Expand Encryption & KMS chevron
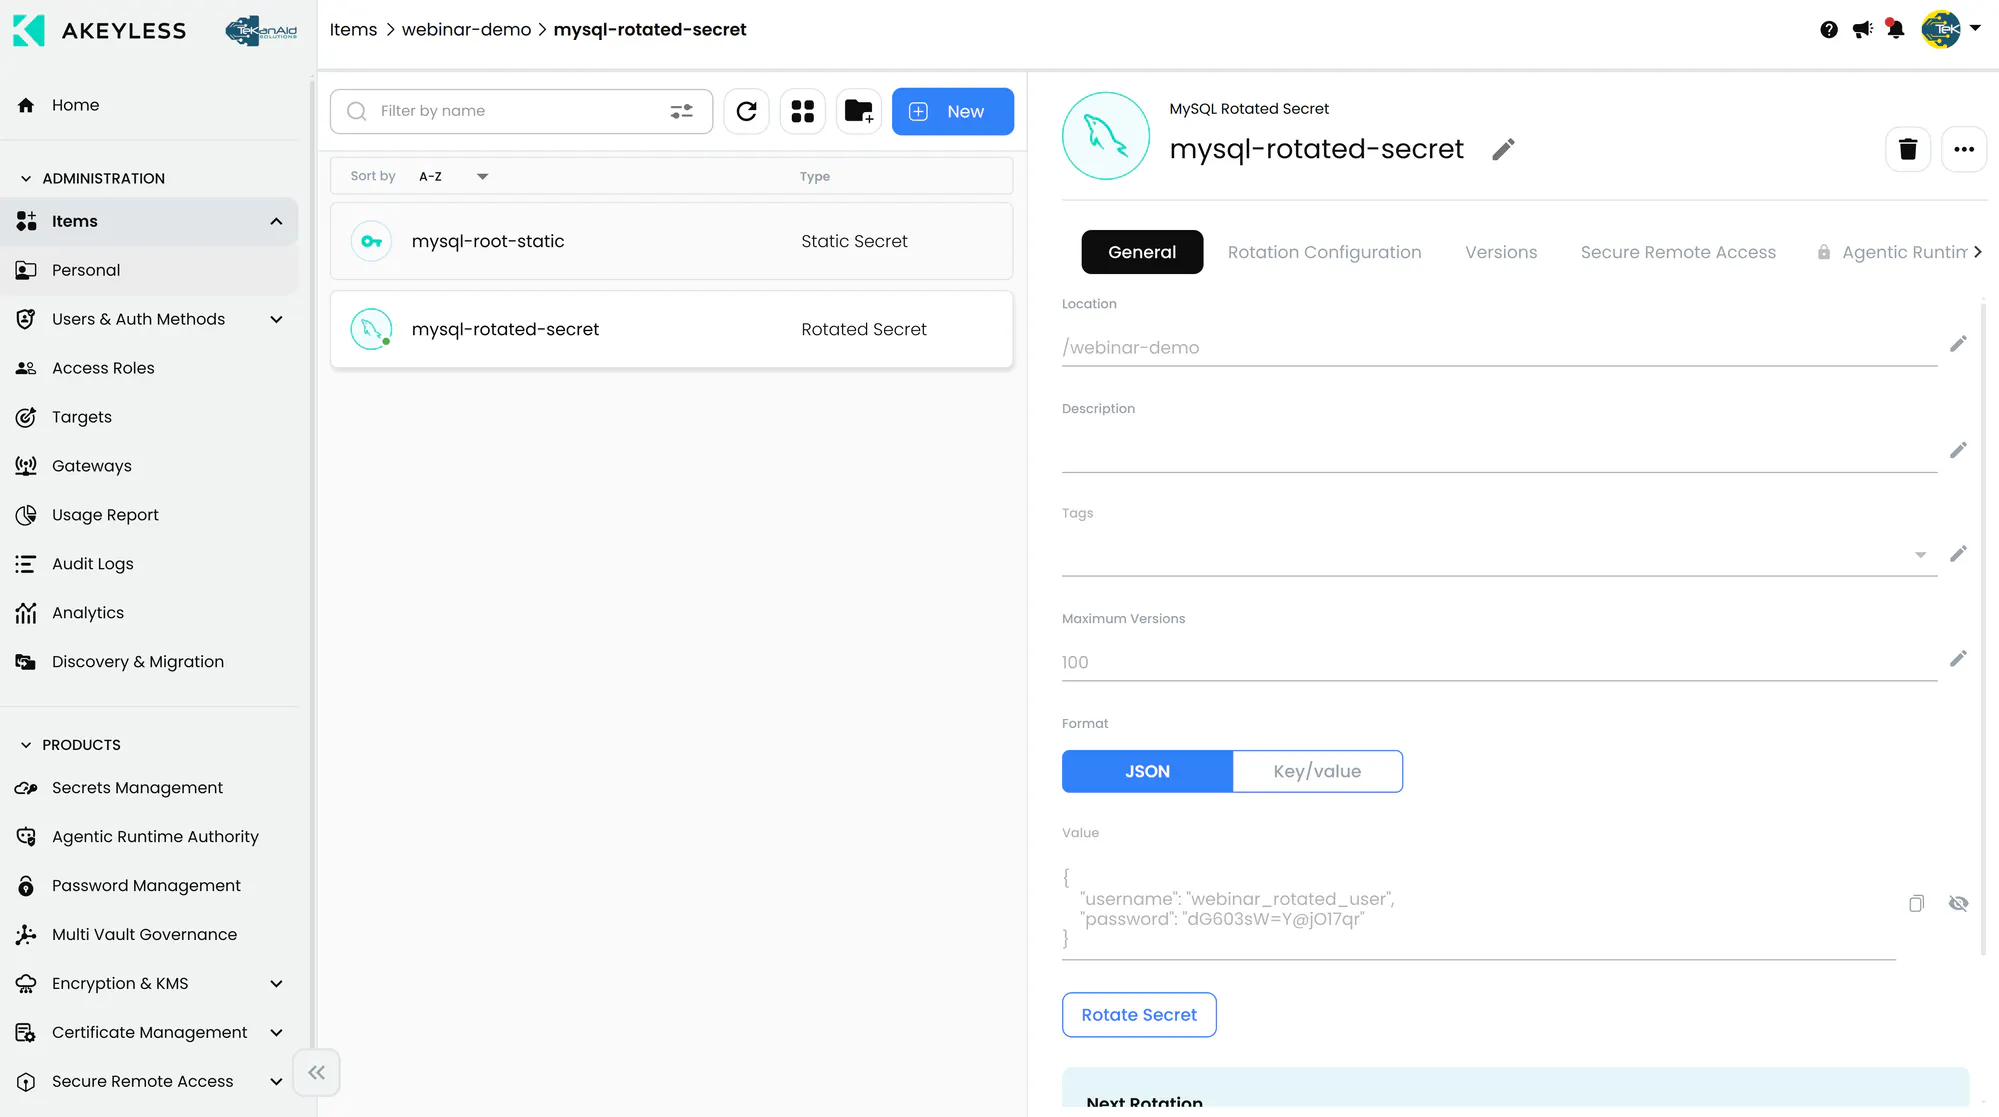 click(x=276, y=984)
